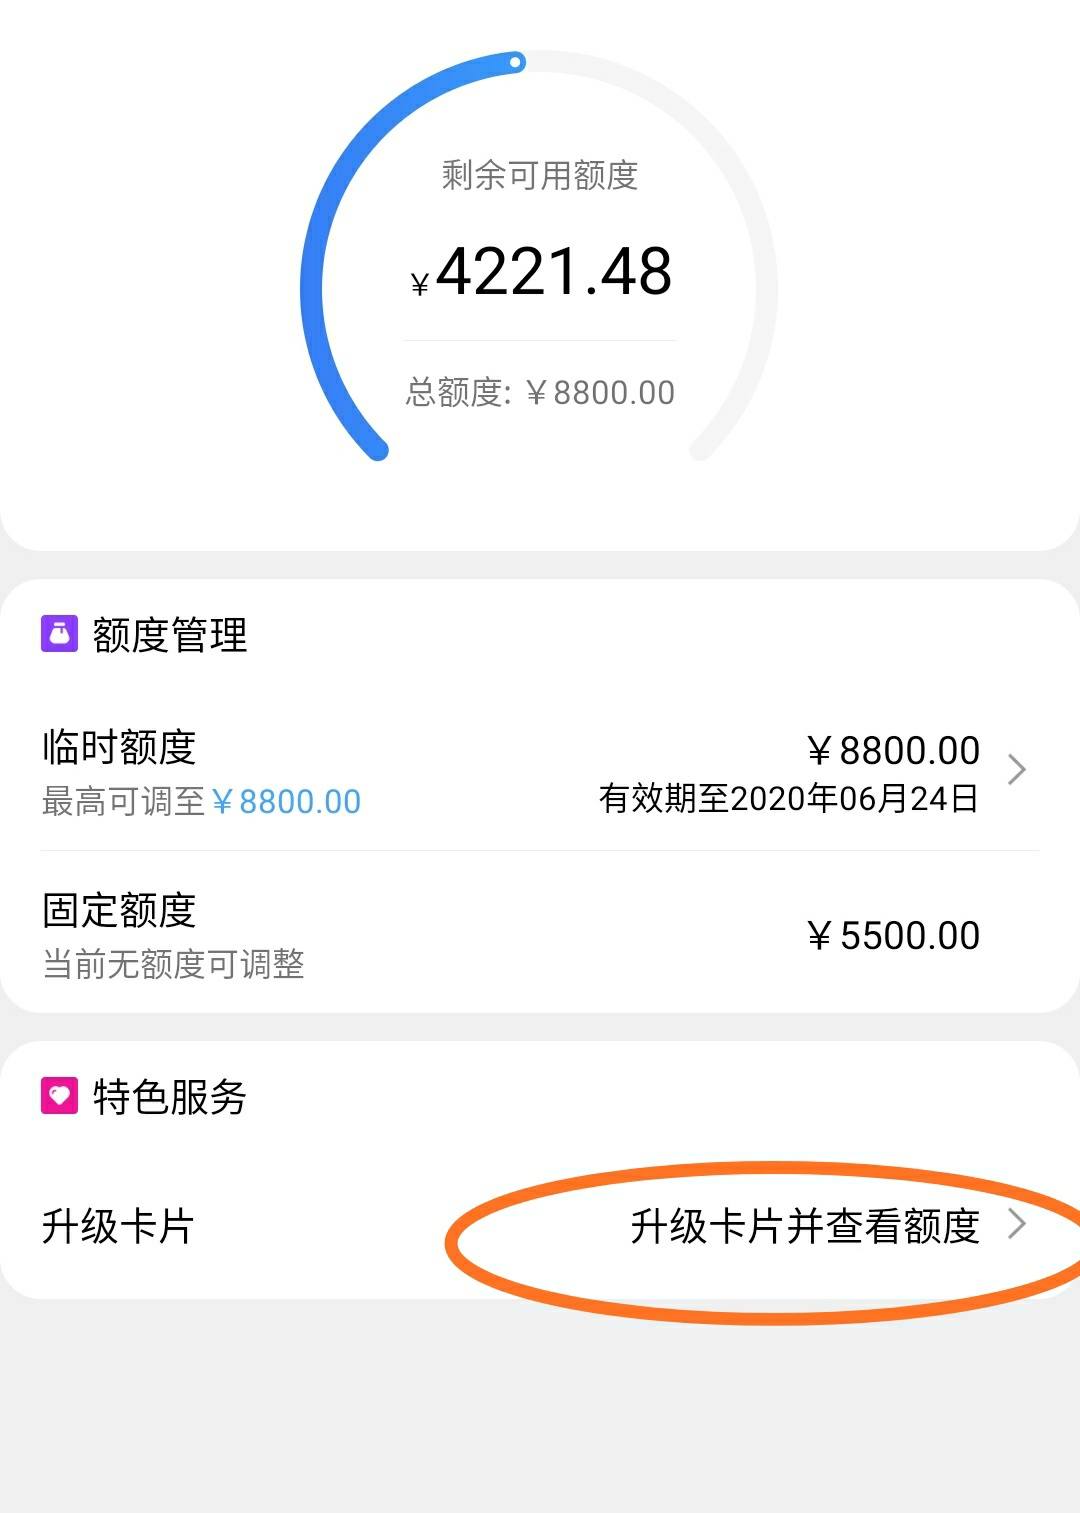This screenshot has width=1080, height=1513.
Task: Tap the 升级卡片 label
Action: pyautogui.click(x=118, y=1226)
